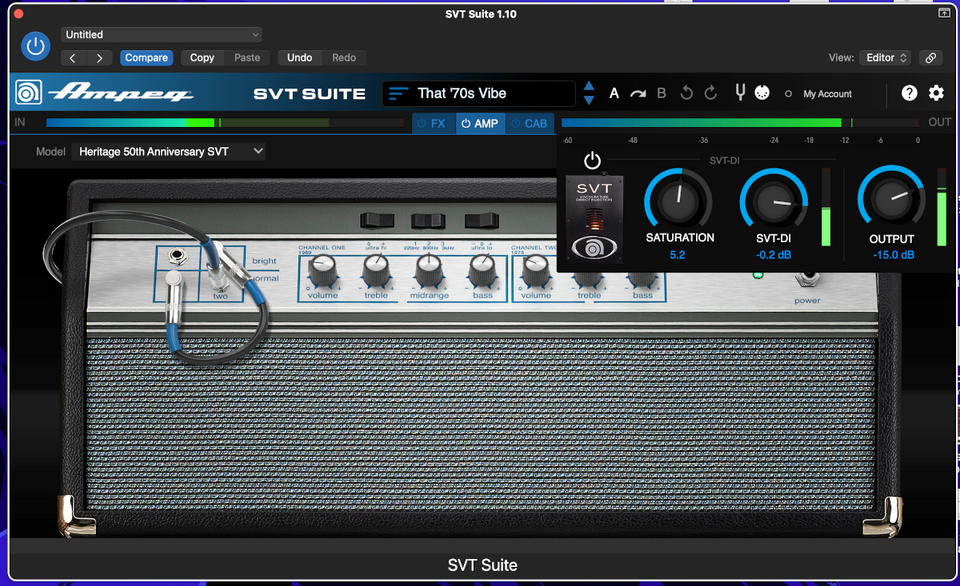Click the Paste button
The image size is (960, 586).
[x=247, y=58]
